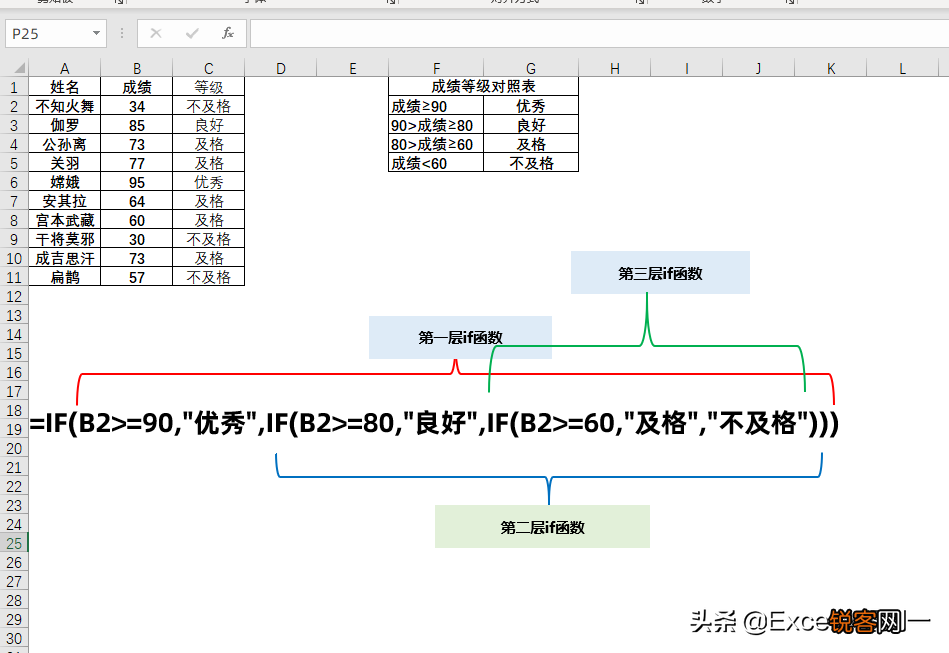Select row 25 header
The image size is (949, 653).
[x=14, y=543]
